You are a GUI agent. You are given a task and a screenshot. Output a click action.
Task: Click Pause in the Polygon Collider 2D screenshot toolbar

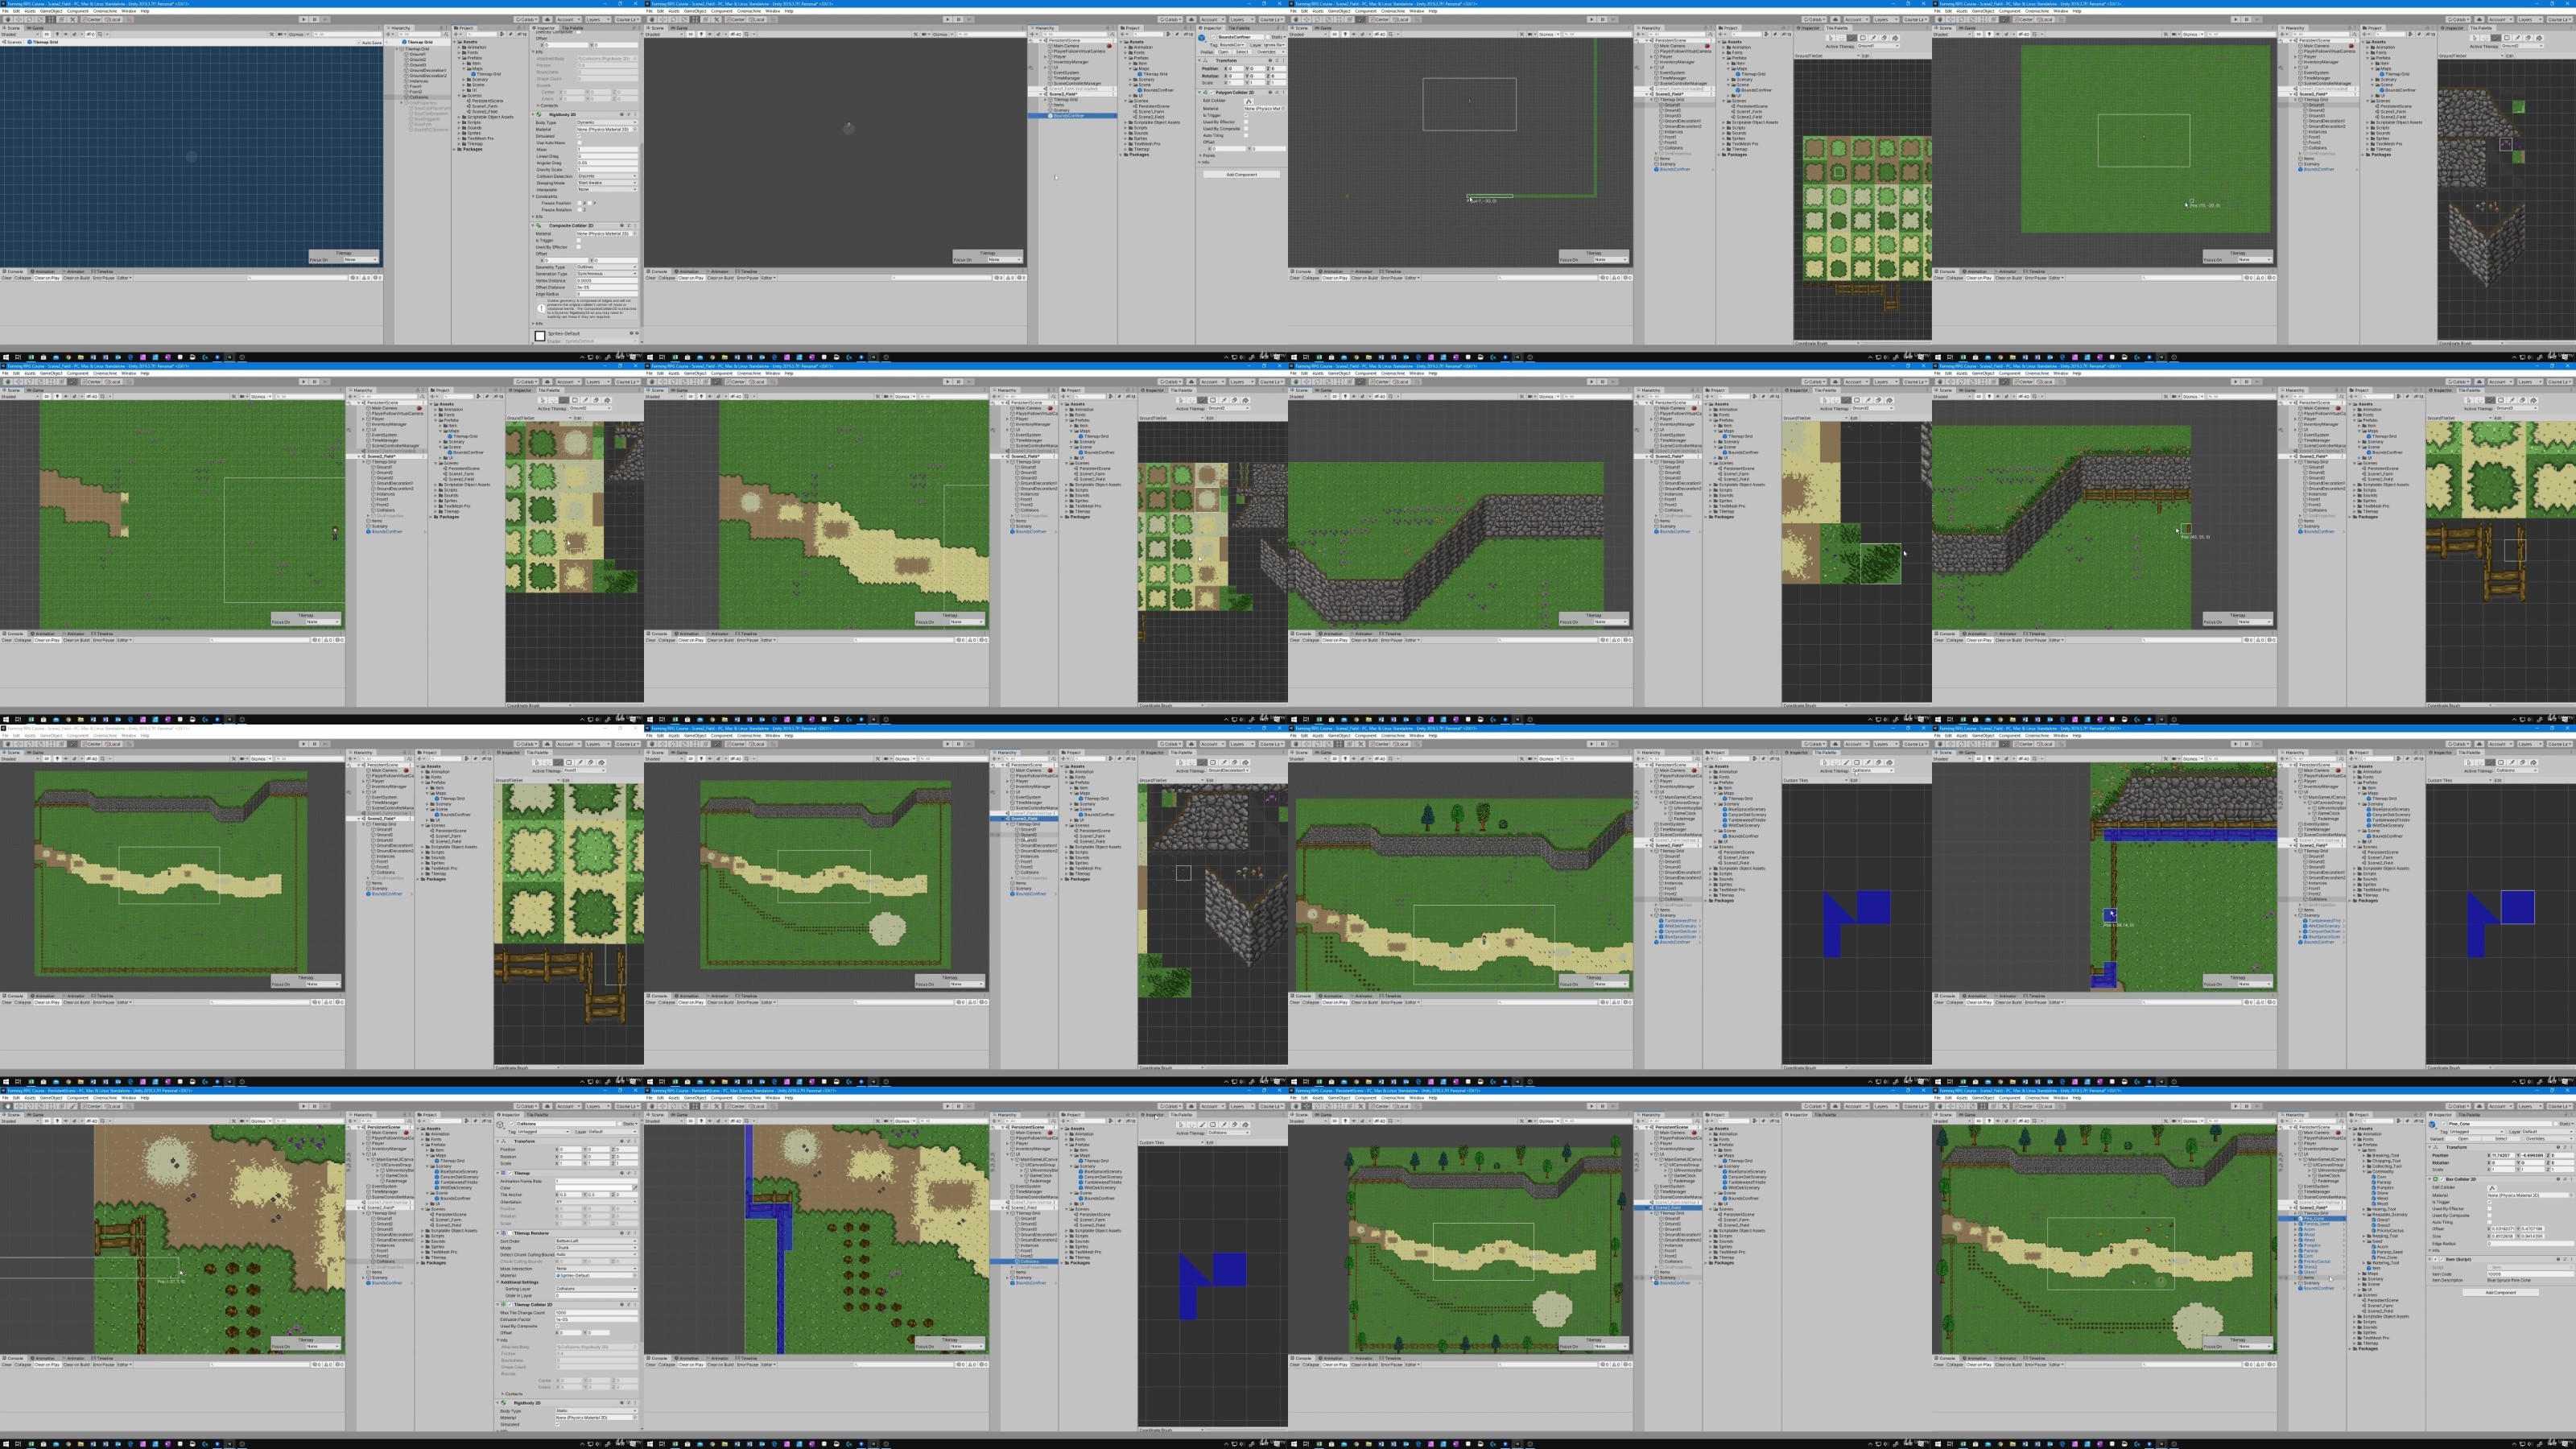(958, 19)
